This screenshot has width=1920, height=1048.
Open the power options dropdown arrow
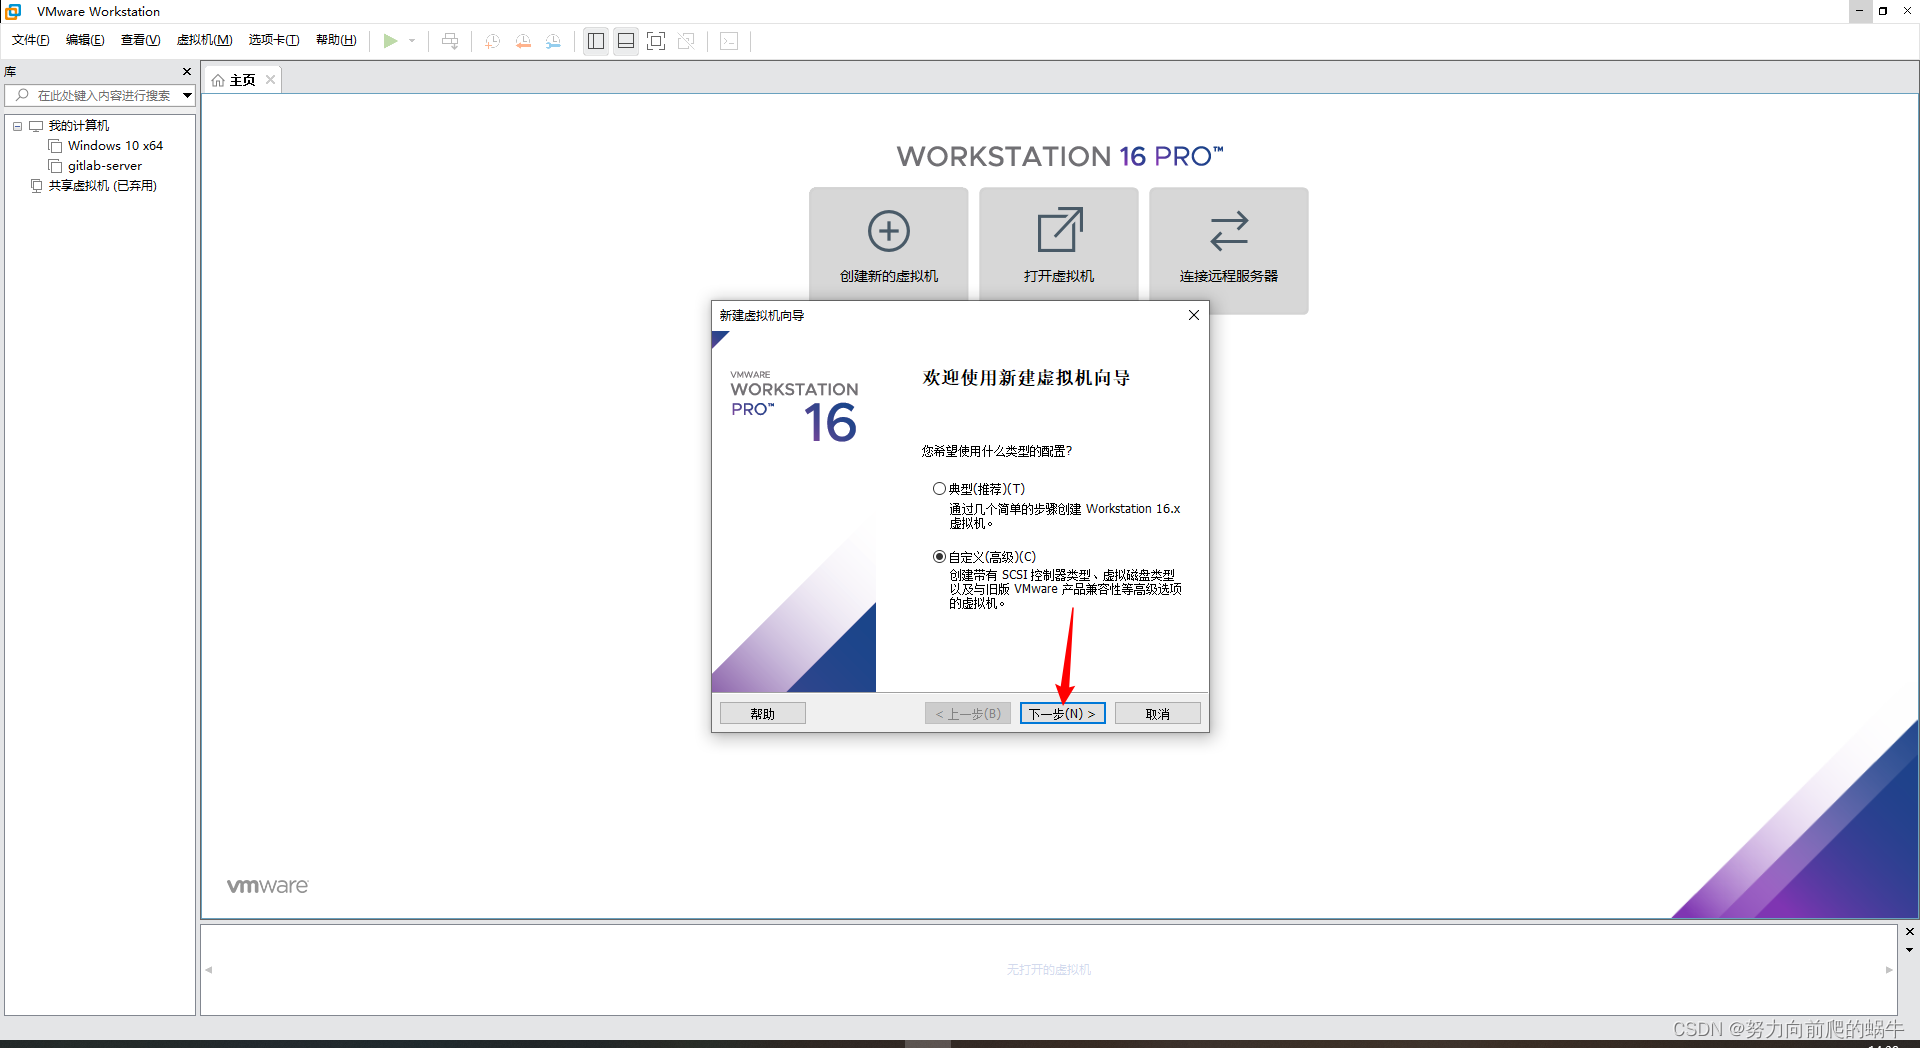tap(412, 41)
